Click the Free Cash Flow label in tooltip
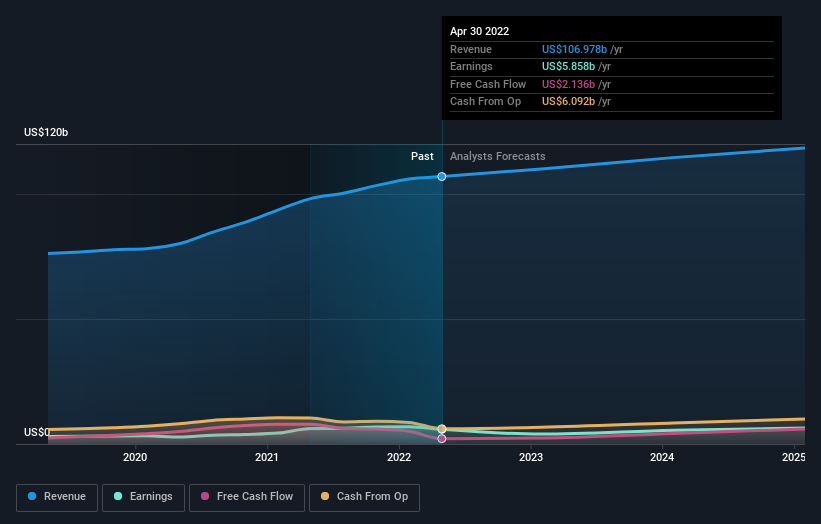 pyautogui.click(x=488, y=84)
